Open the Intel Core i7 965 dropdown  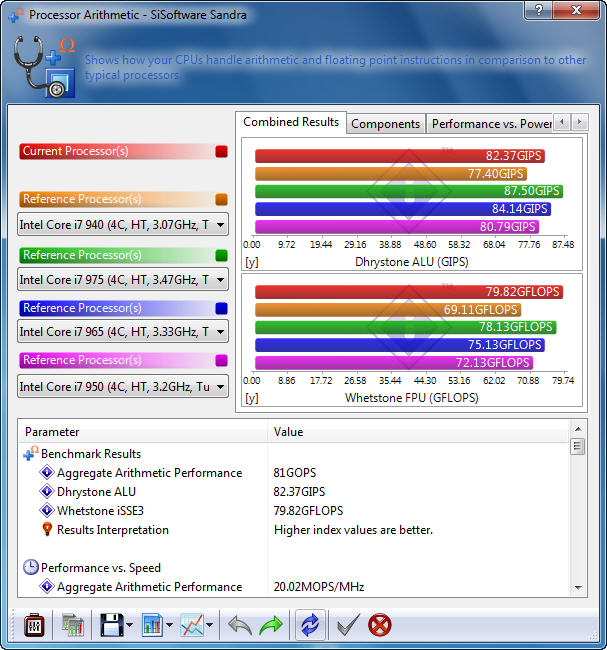pyautogui.click(x=123, y=332)
